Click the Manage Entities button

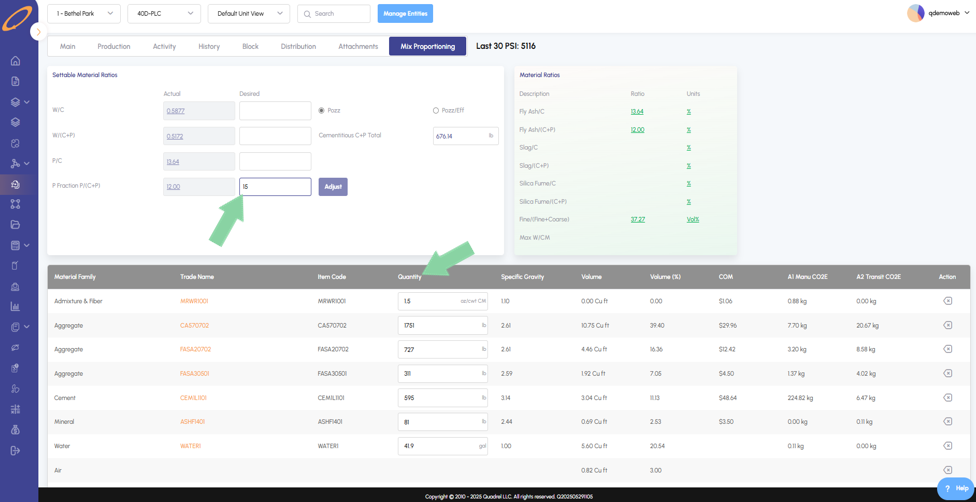405,14
